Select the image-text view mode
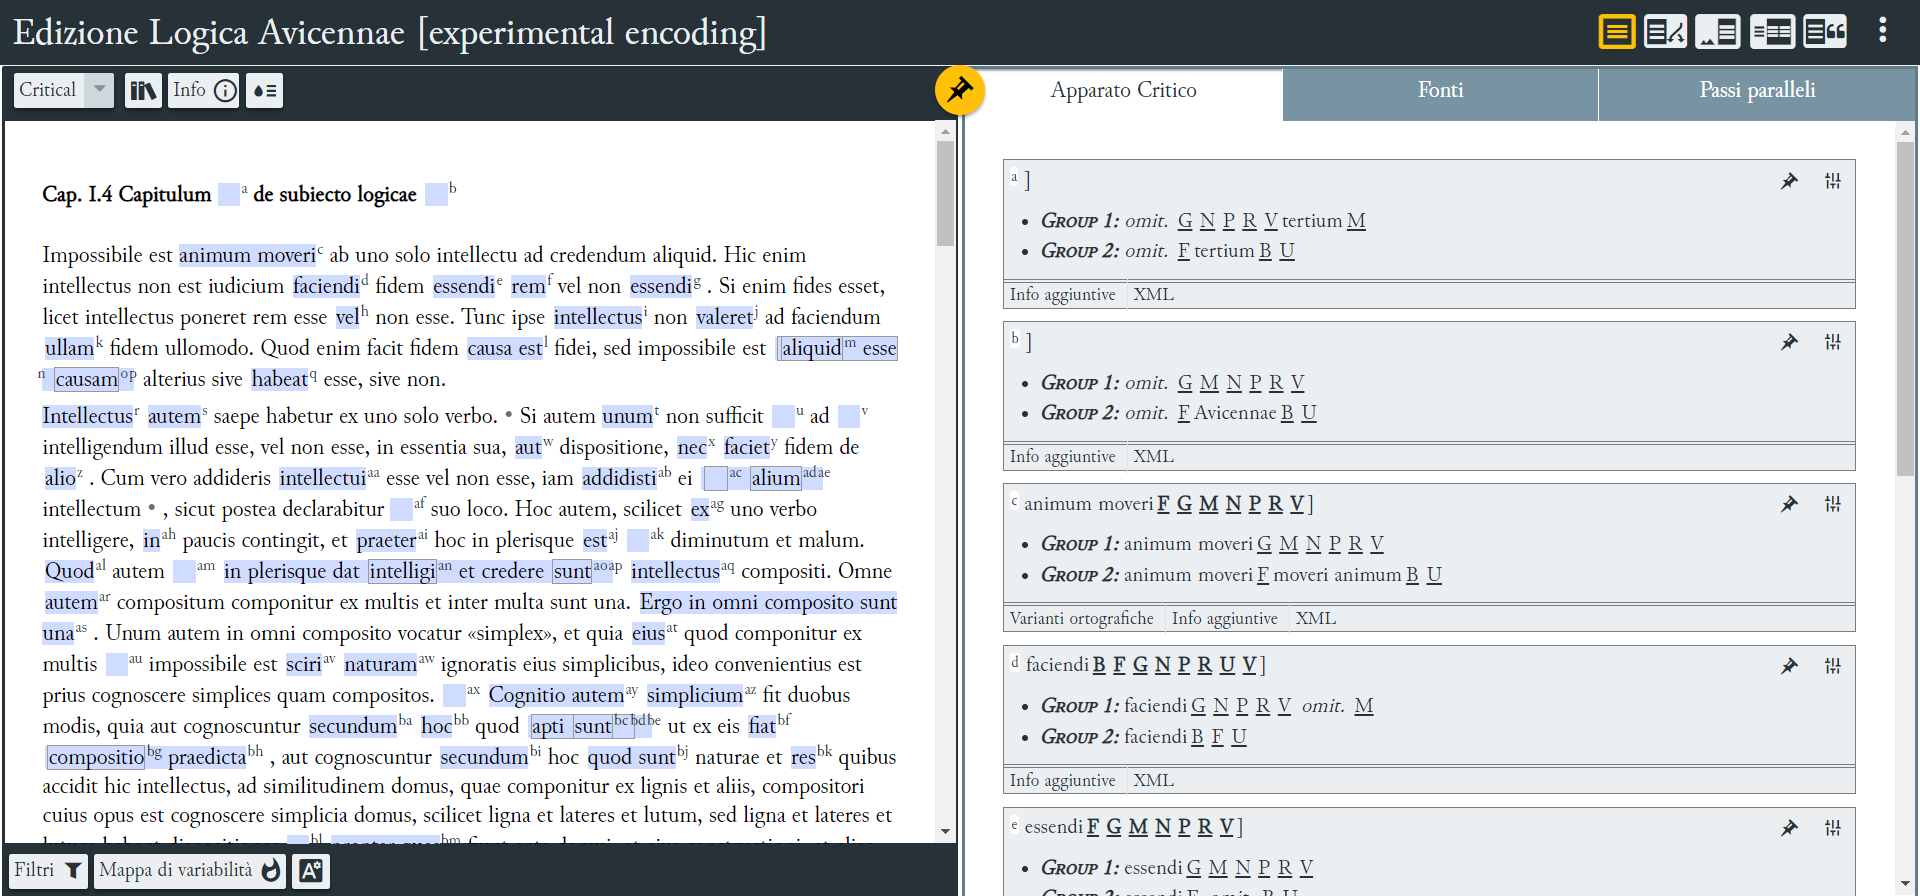The width and height of the screenshot is (1920, 896). click(x=1718, y=32)
